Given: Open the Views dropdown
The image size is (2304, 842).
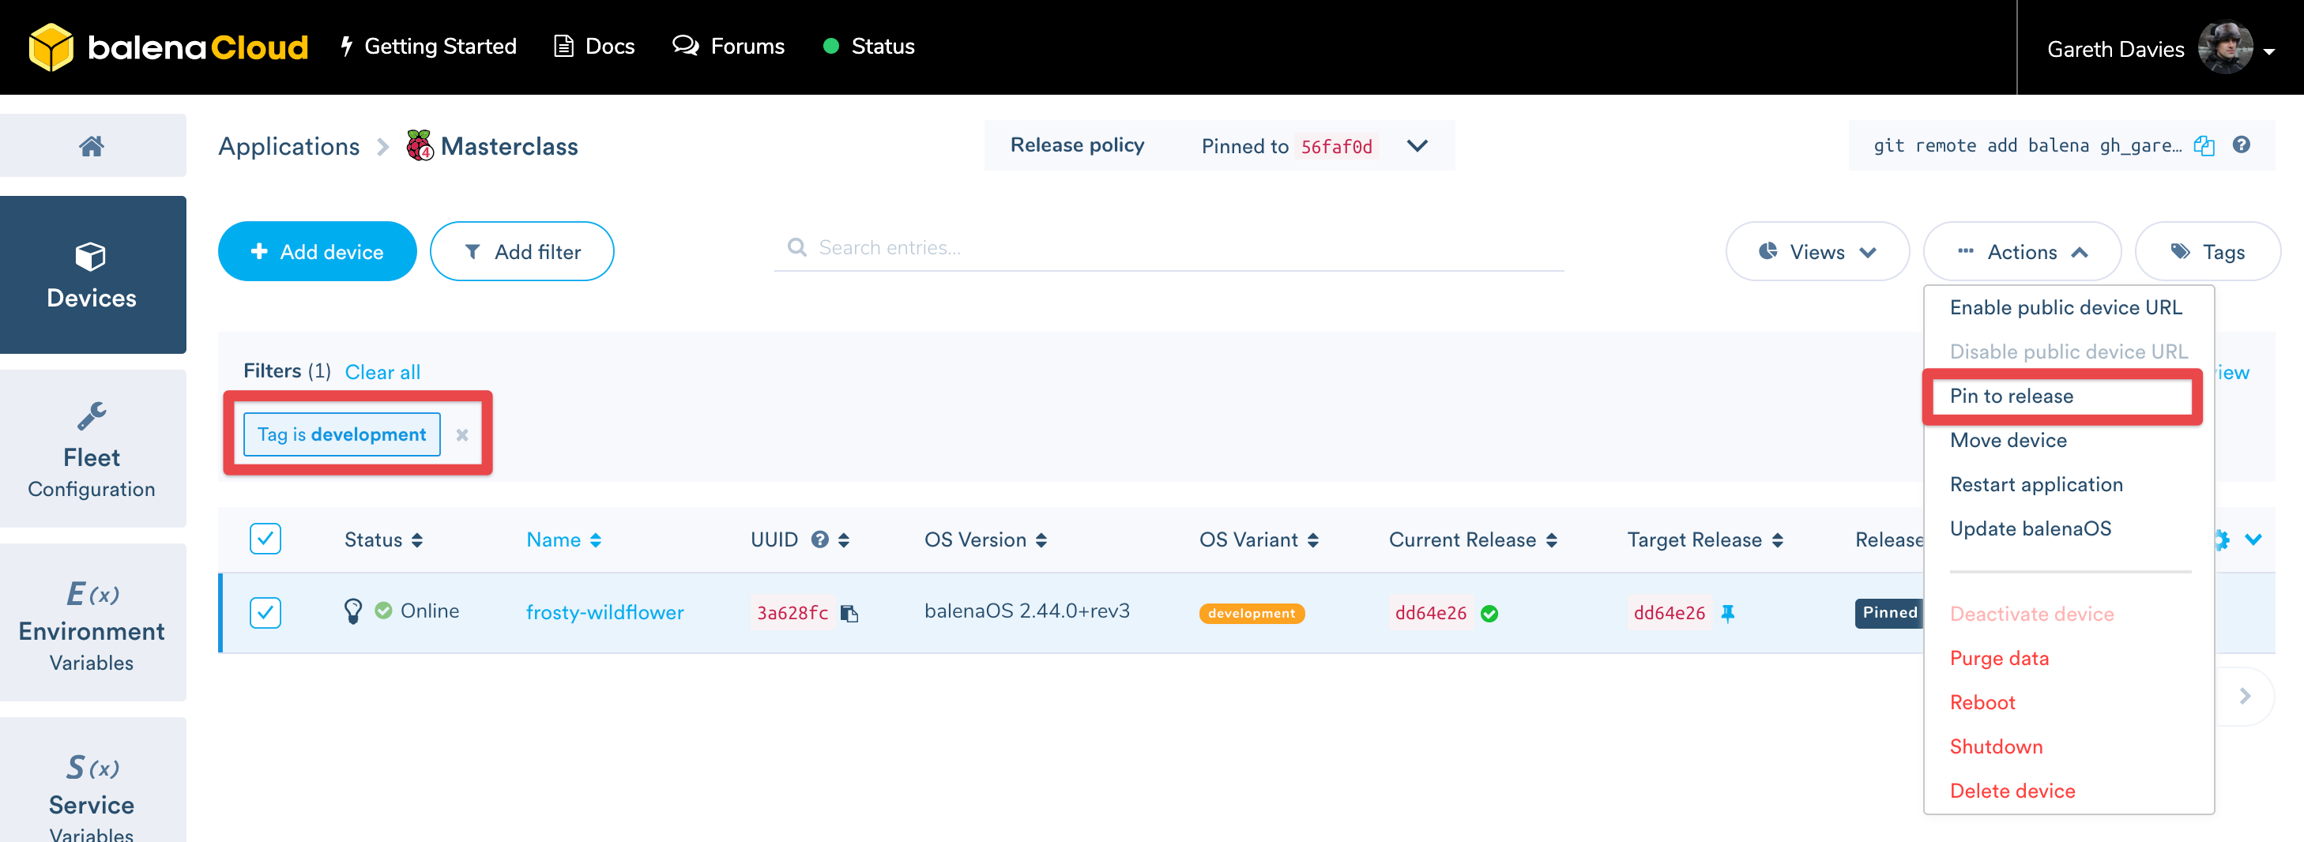Looking at the screenshot, I should point(1816,252).
